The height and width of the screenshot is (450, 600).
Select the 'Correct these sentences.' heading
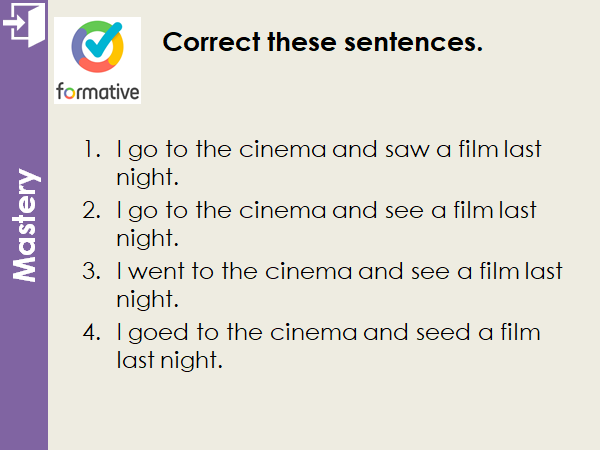coord(322,43)
